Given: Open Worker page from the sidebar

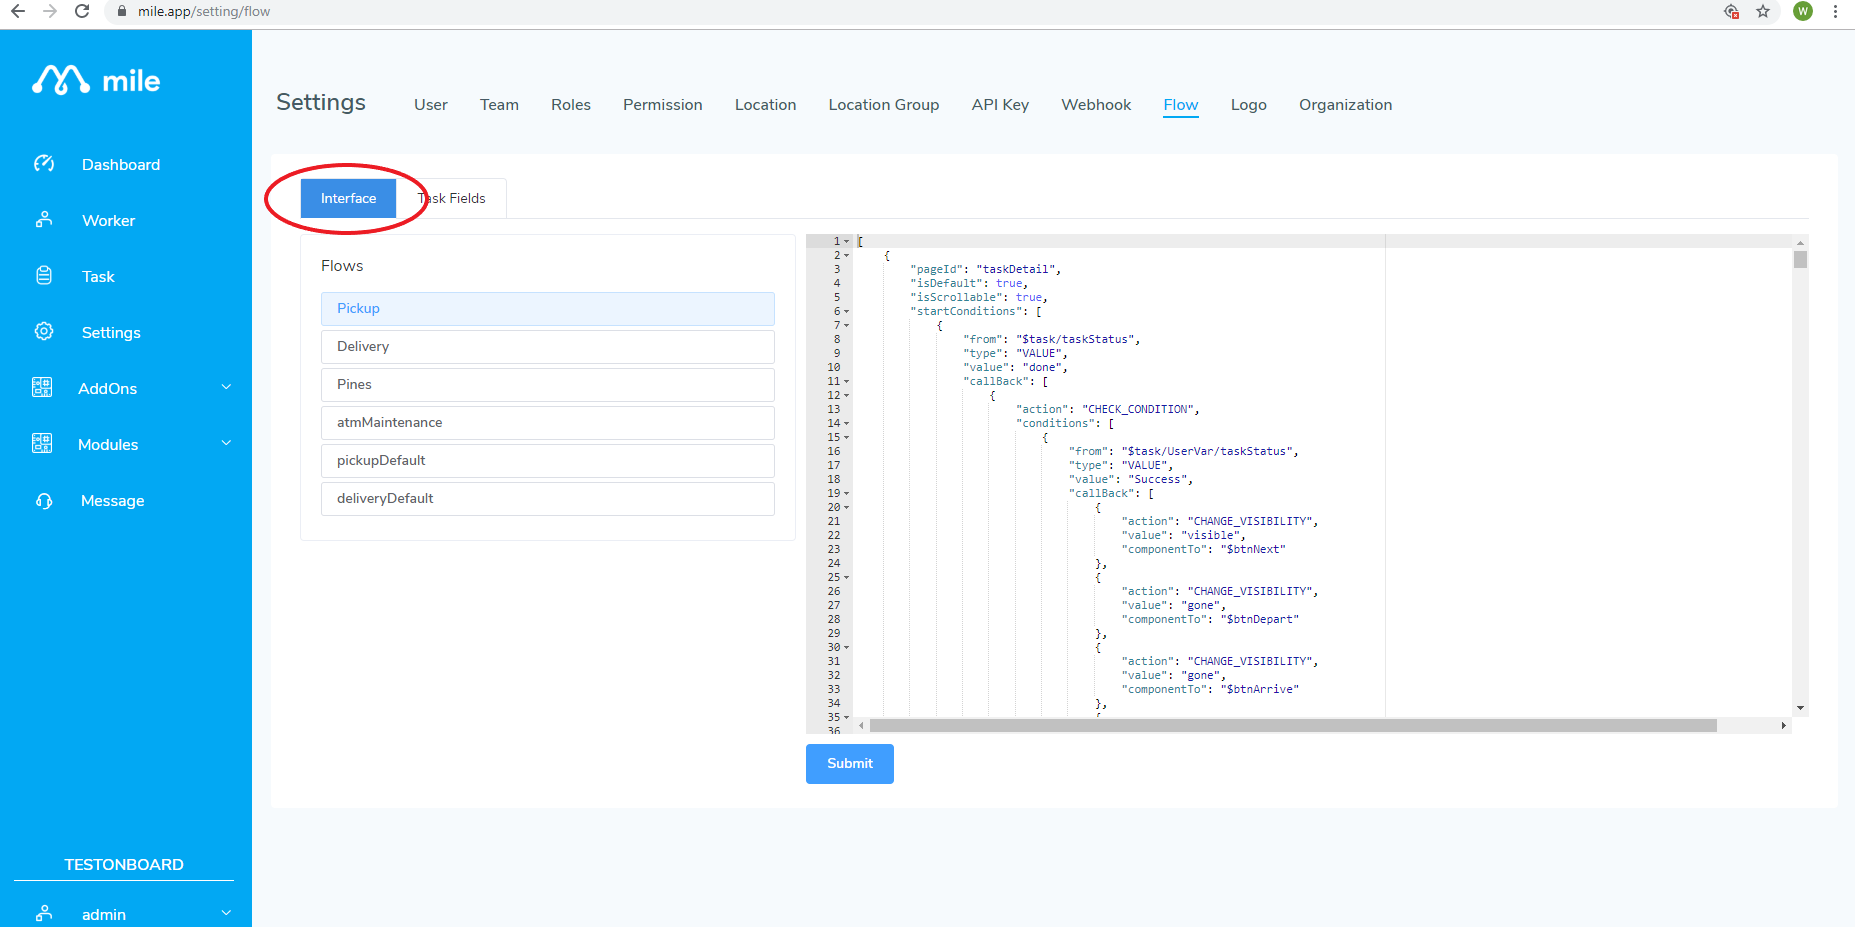Looking at the screenshot, I should (109, 220).
